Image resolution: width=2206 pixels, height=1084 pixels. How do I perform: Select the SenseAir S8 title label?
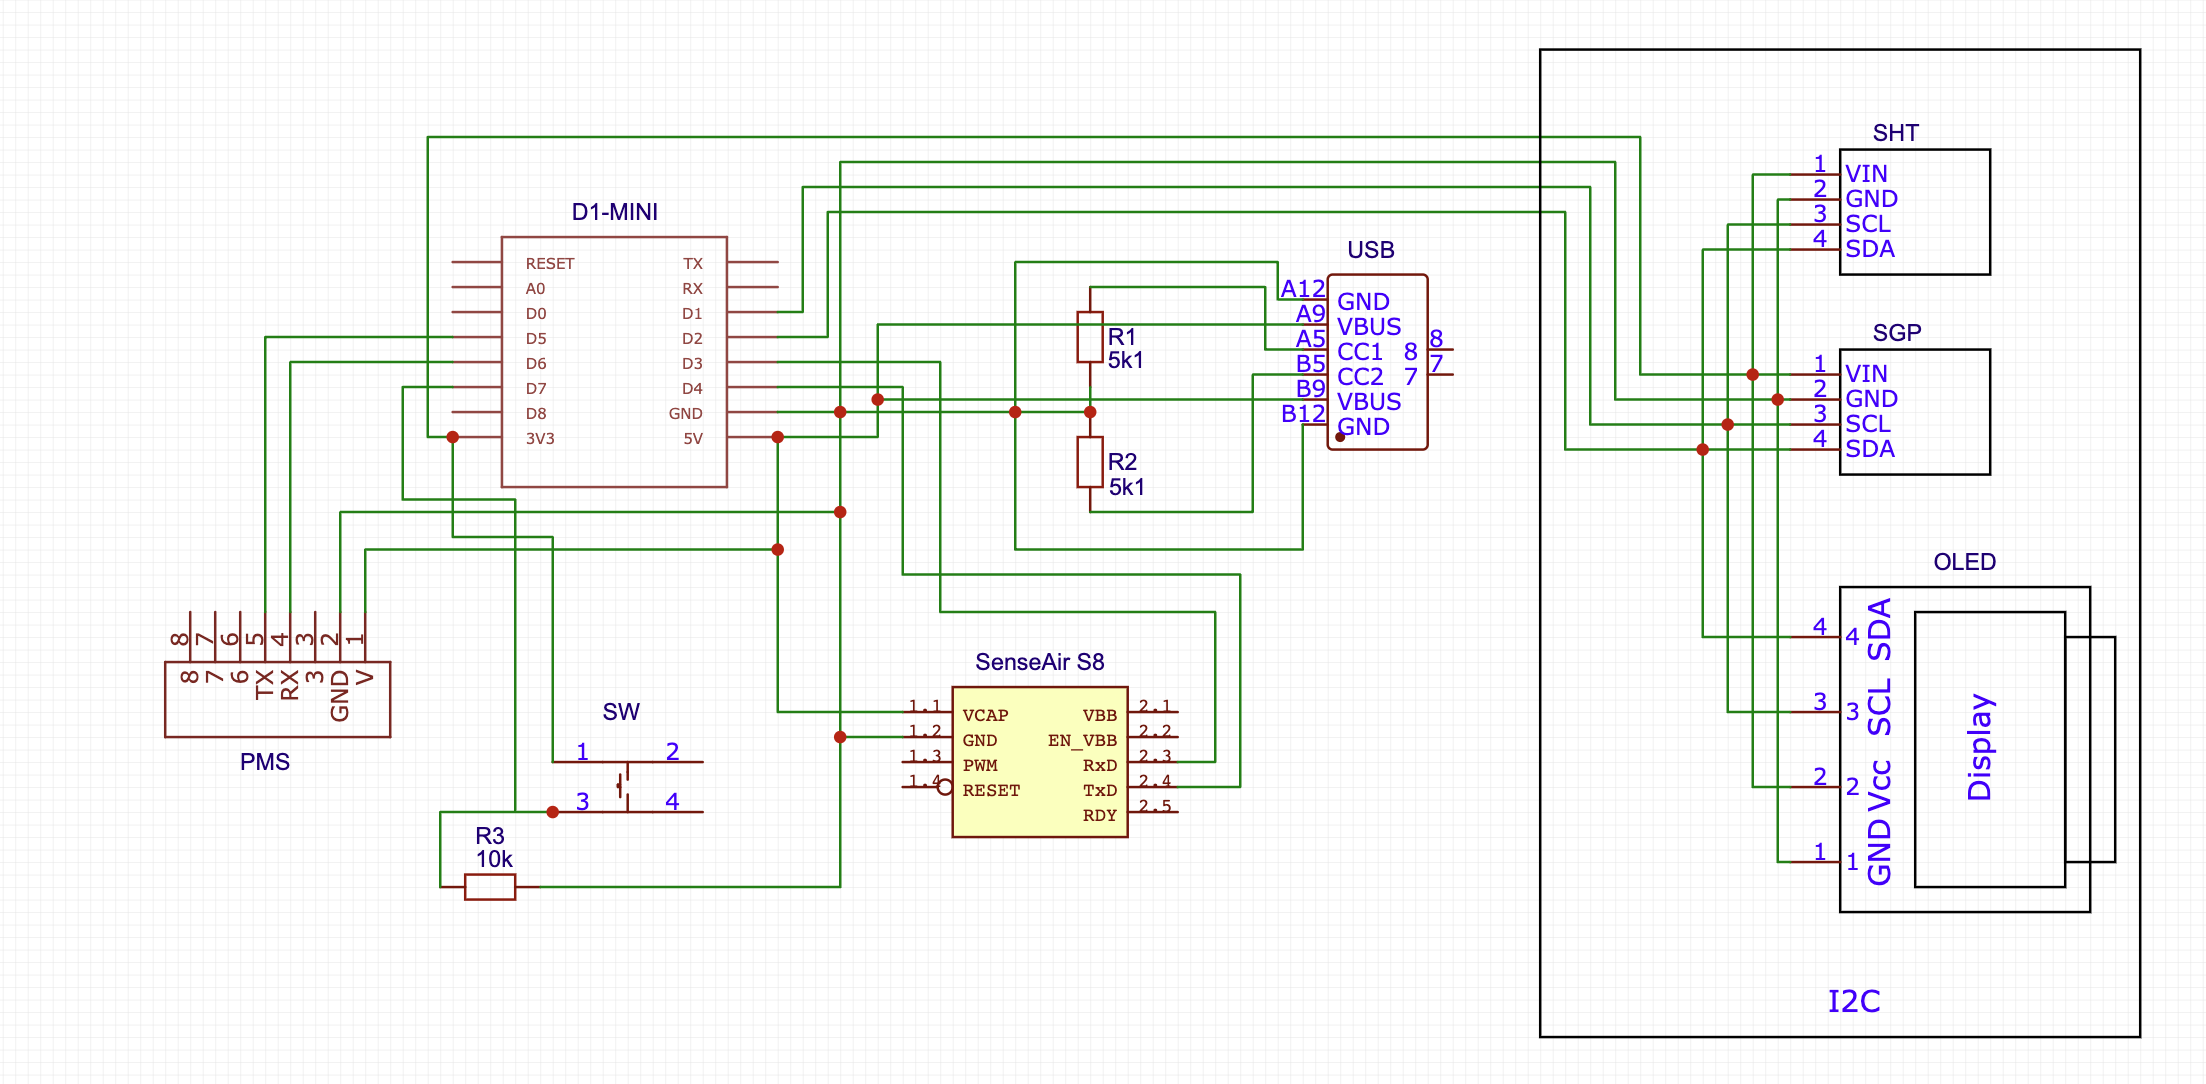(x=1039, y=662)
